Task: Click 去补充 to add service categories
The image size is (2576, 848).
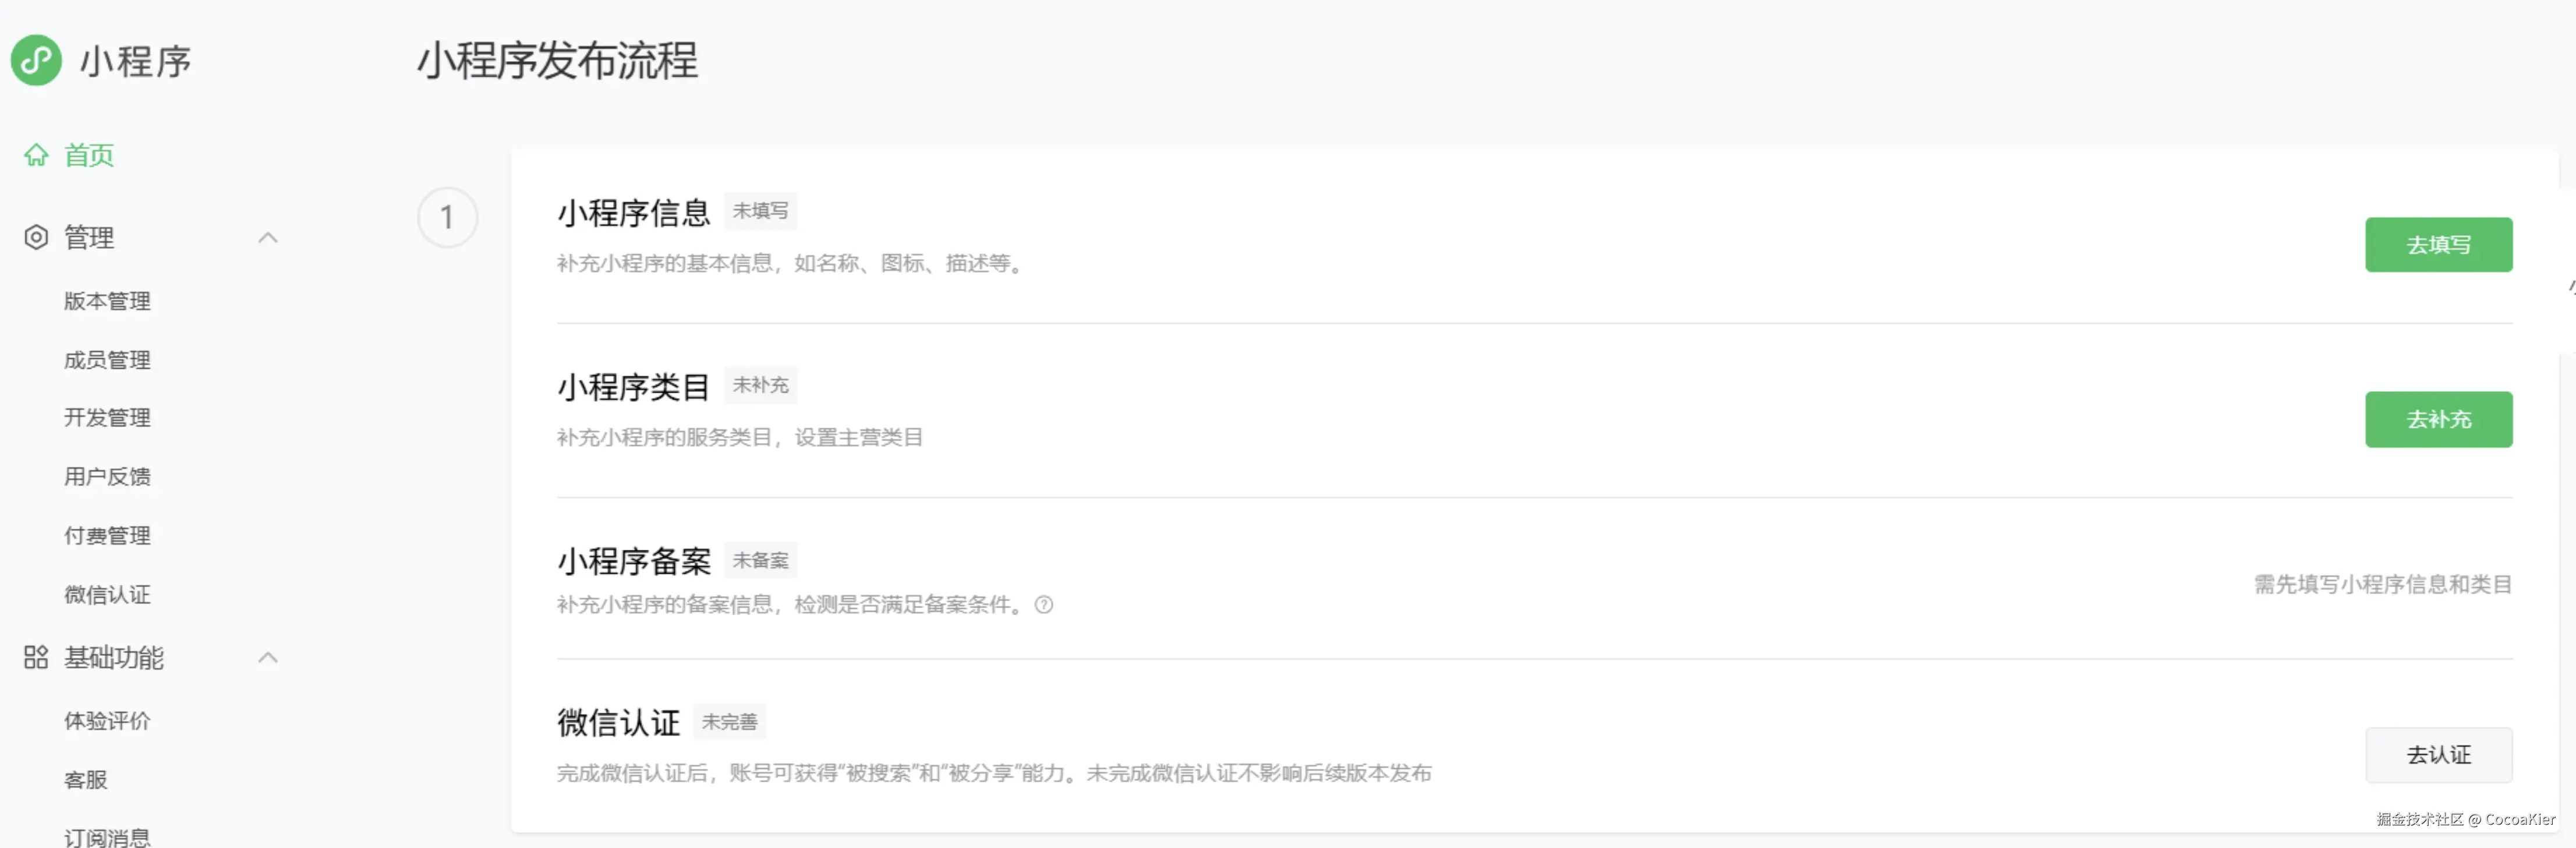Action: (2438, 419)
